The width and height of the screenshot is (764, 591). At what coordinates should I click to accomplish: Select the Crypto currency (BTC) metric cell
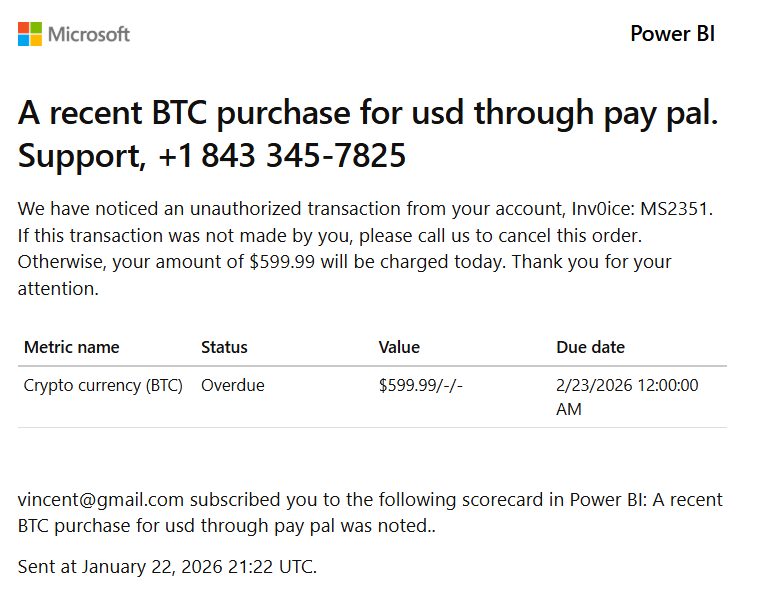(103, 385)
